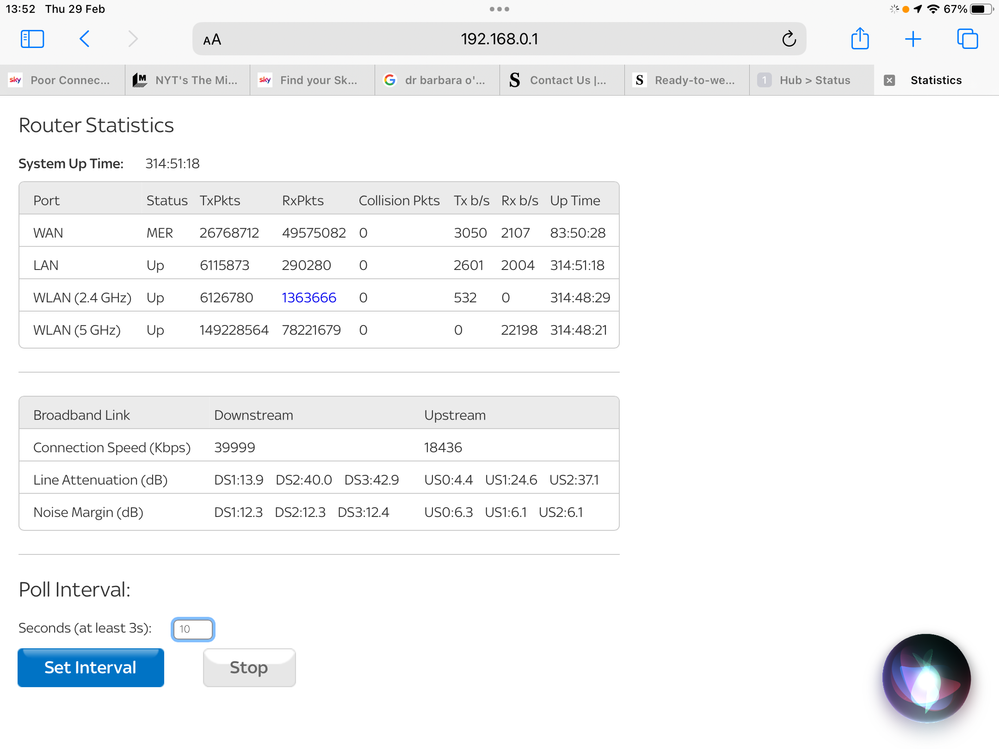Image resolution: width=999 pixels, height=749 pixels.
Task: Open the Safari sidebar panel
Action: [x=32, y=39]
